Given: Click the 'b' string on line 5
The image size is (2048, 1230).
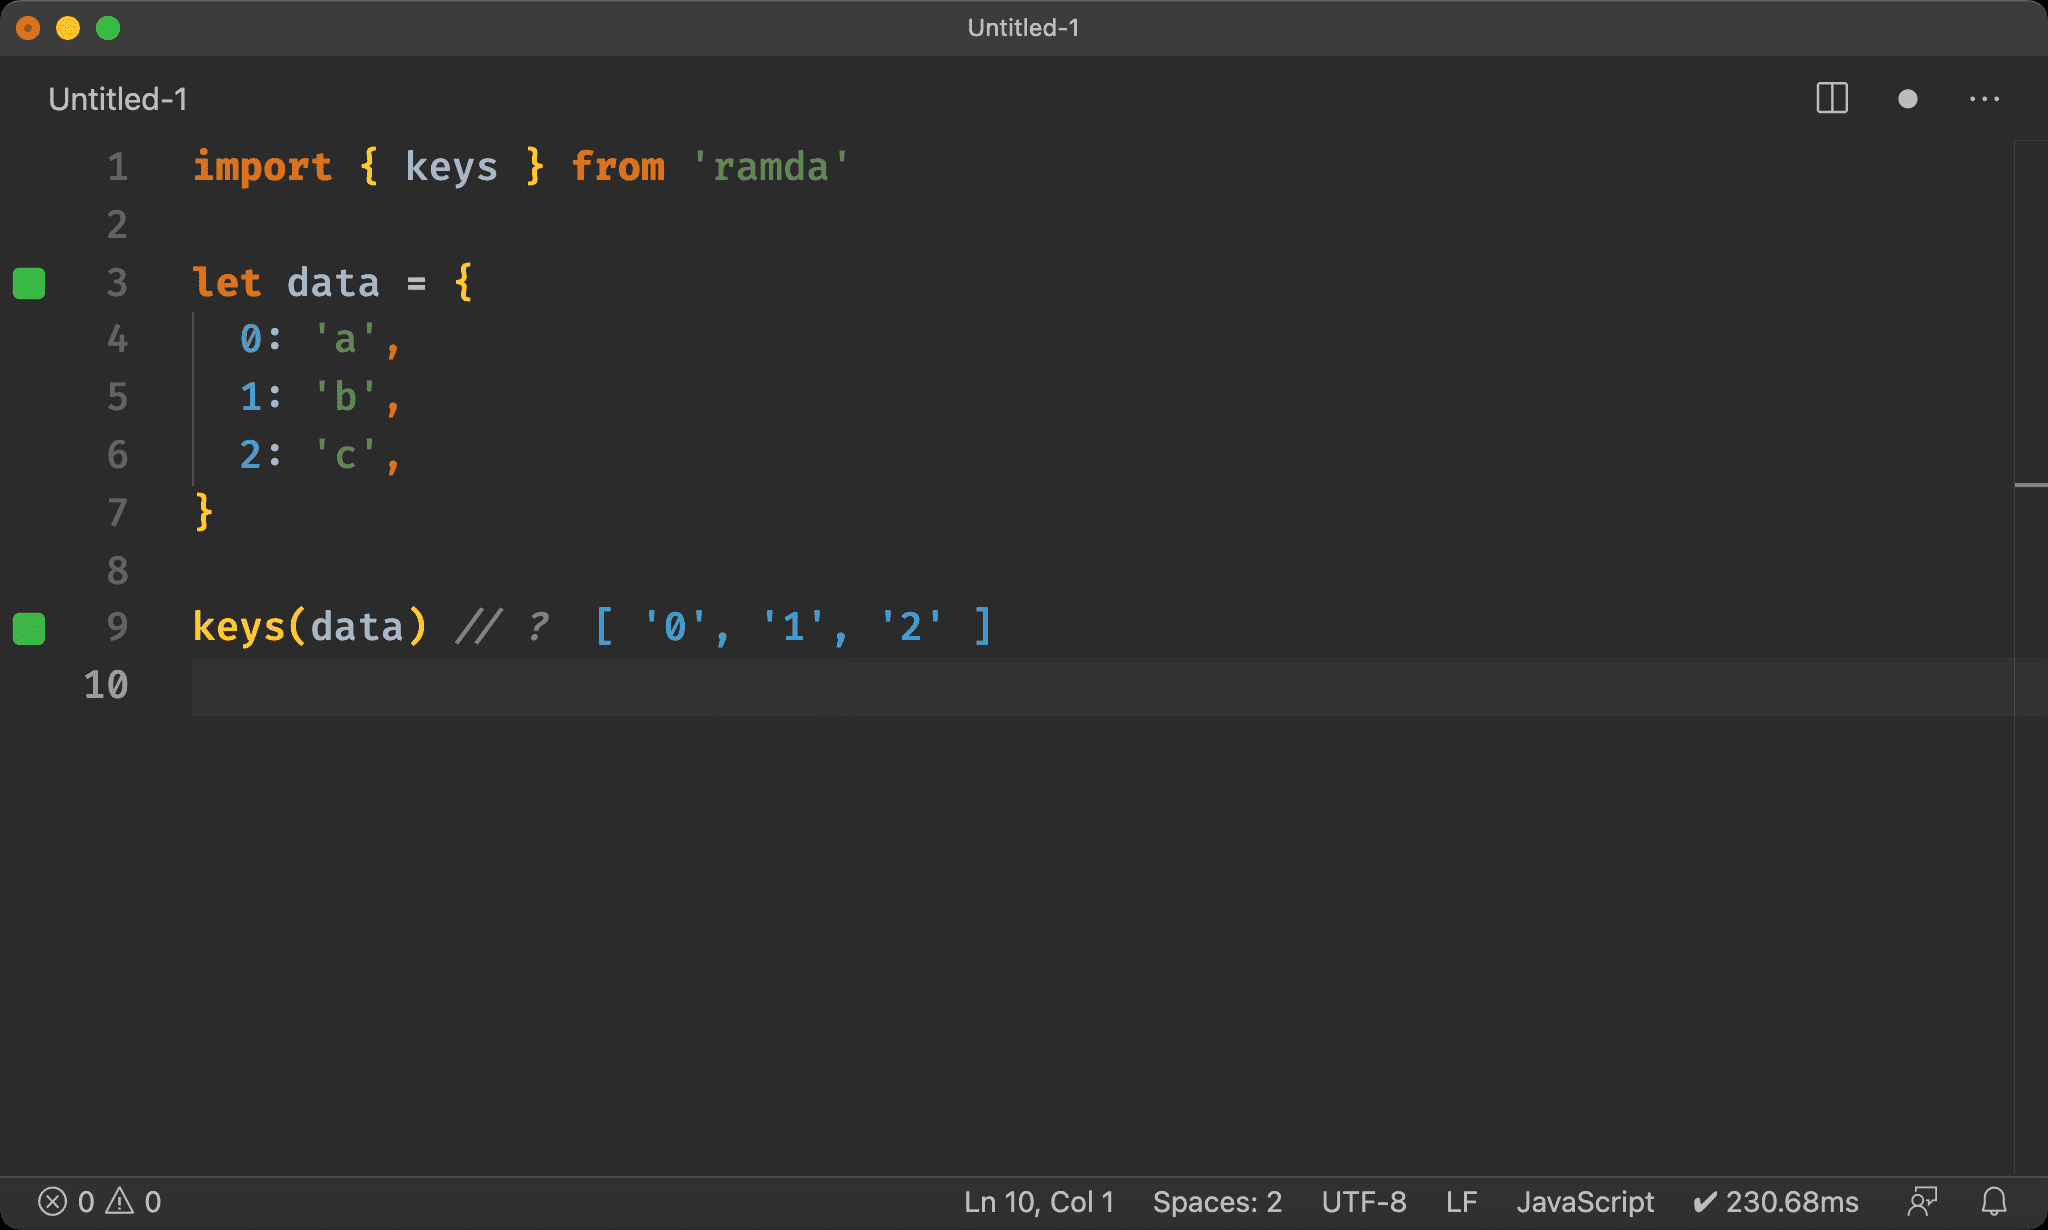Looking at the screenshot, I should [345, 397].
